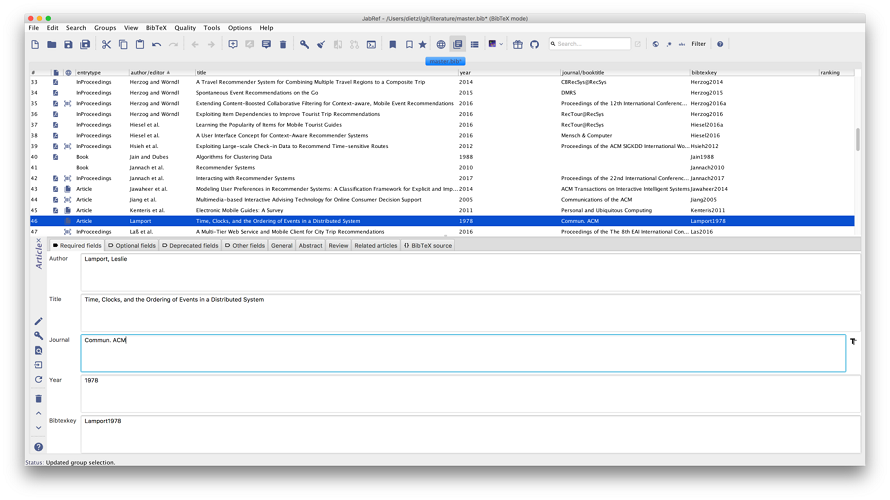Expand the author/editor column sort arrow
Image resolution: width=890 pixels, height=500 pixels.
coord(168,73)
